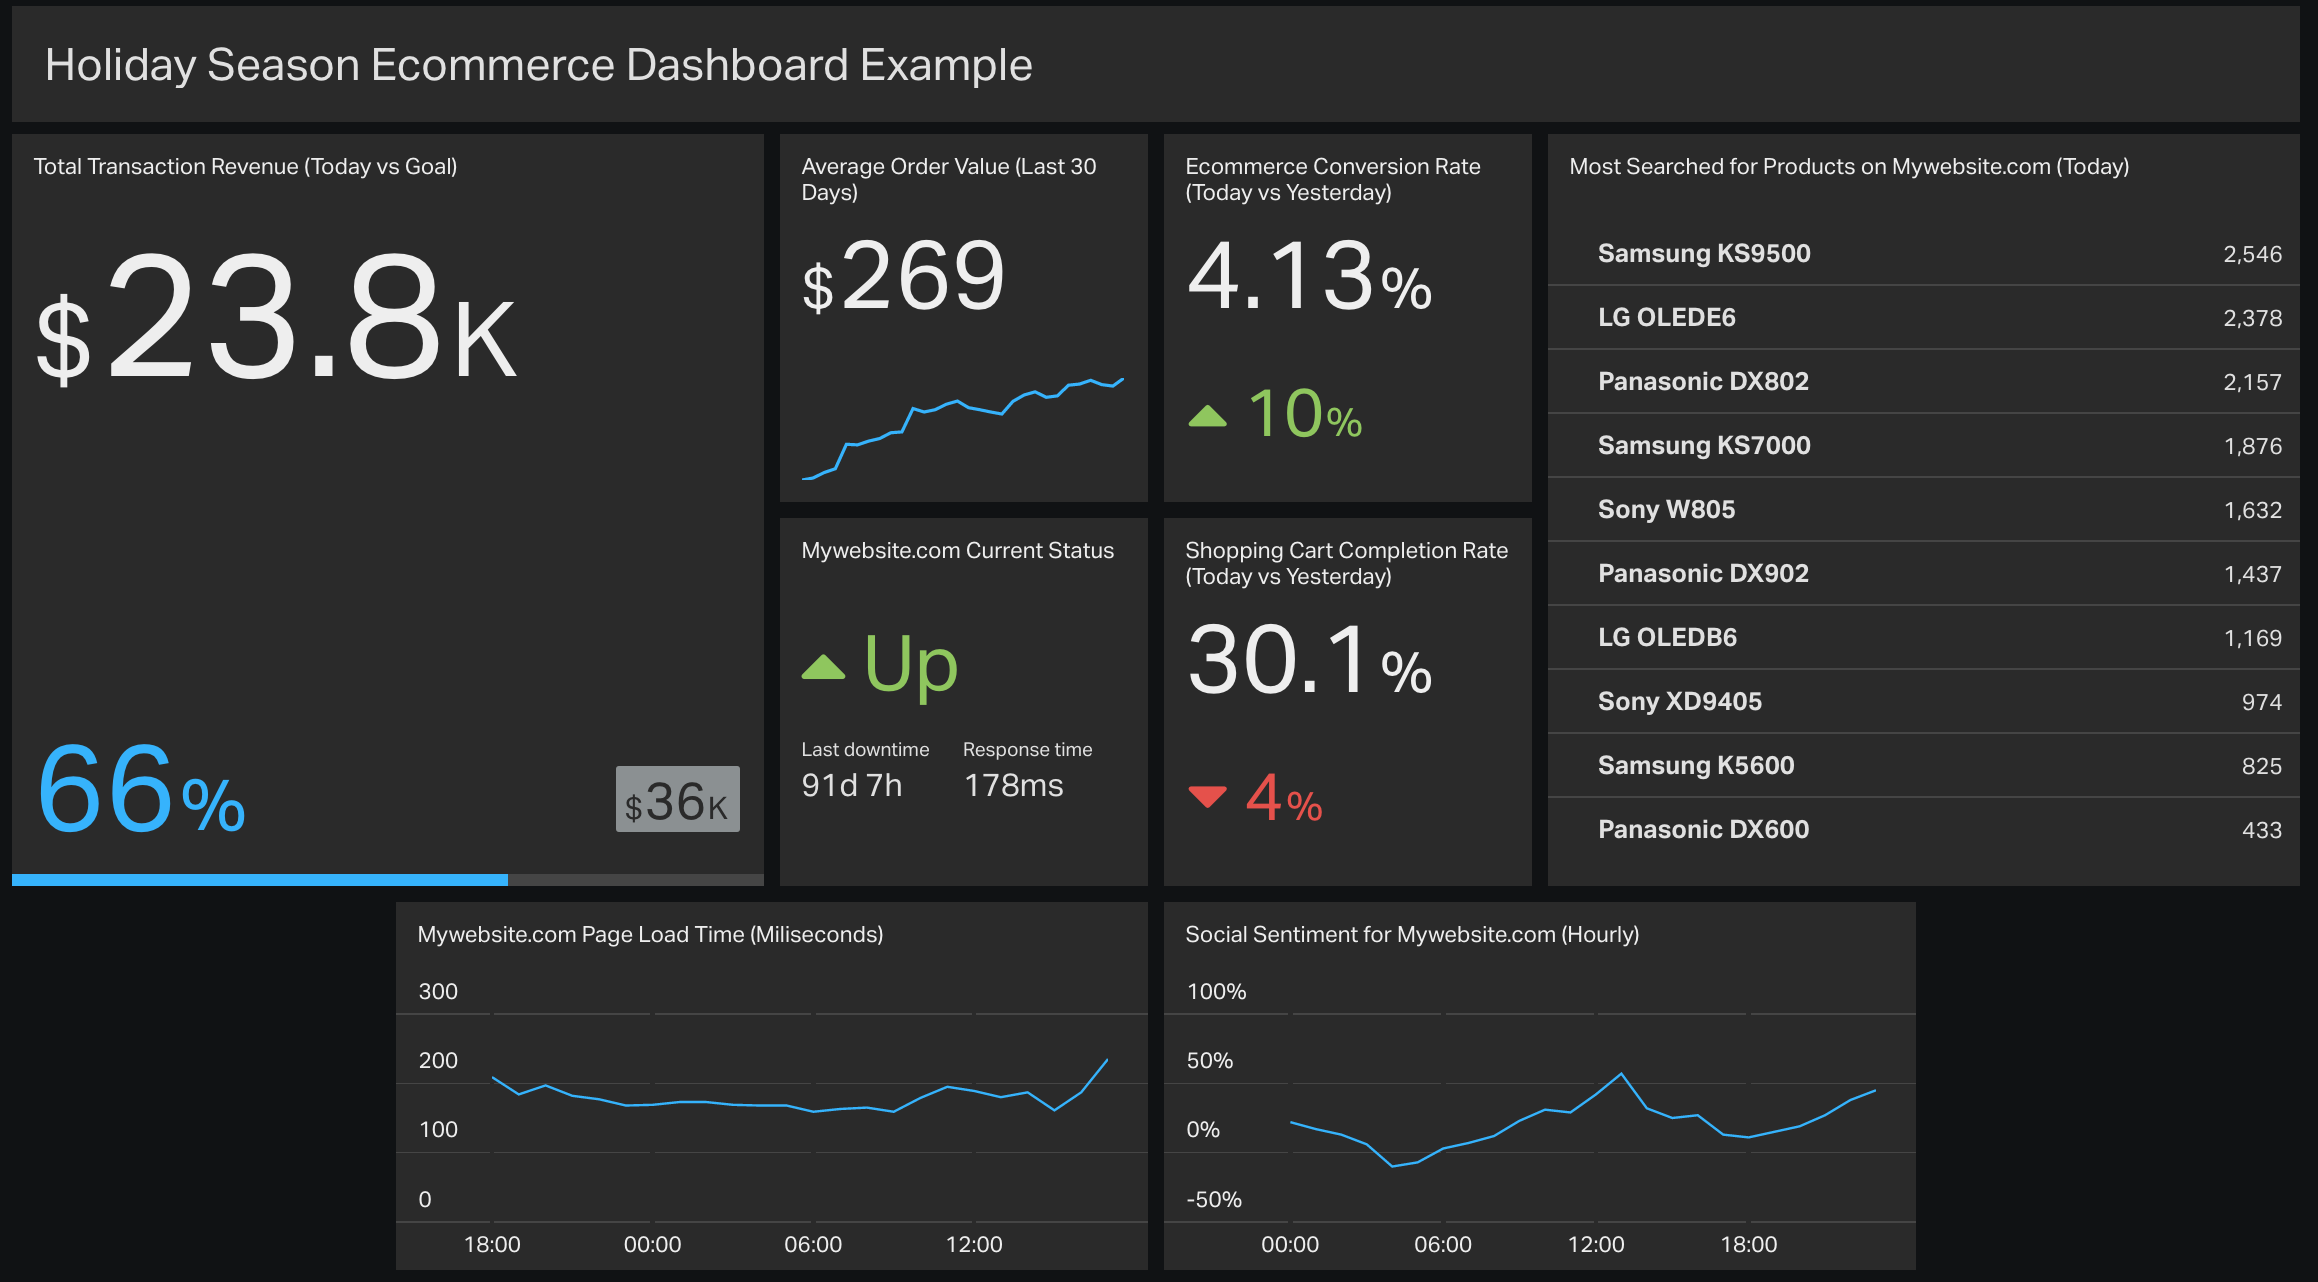Click the 1,437 search count value
Viewport: 2318px width, 1282px height.
(2252, 575)
